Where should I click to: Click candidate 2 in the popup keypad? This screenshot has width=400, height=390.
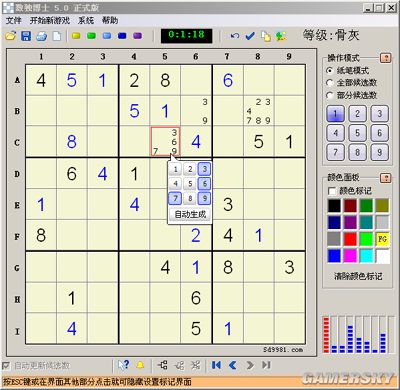pos(190,169)
